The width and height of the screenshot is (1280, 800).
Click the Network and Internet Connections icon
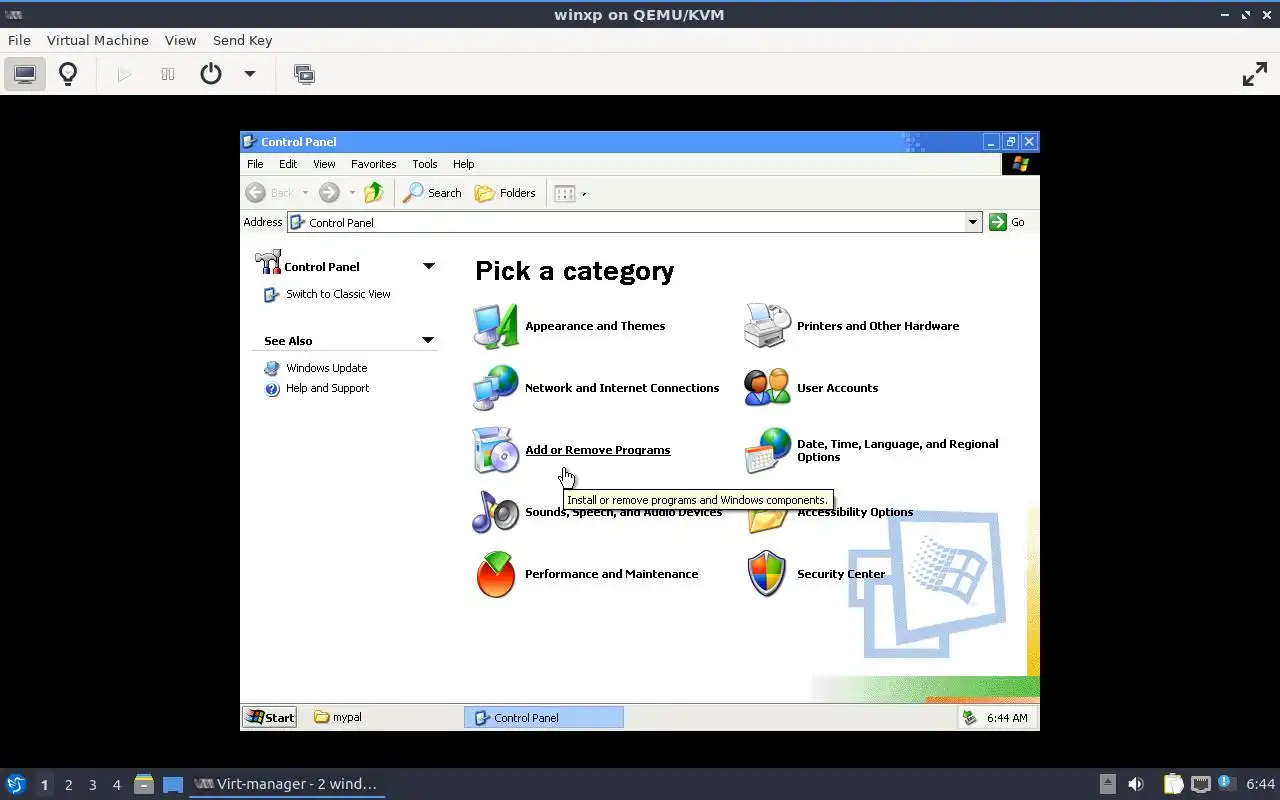click(496, 388)
